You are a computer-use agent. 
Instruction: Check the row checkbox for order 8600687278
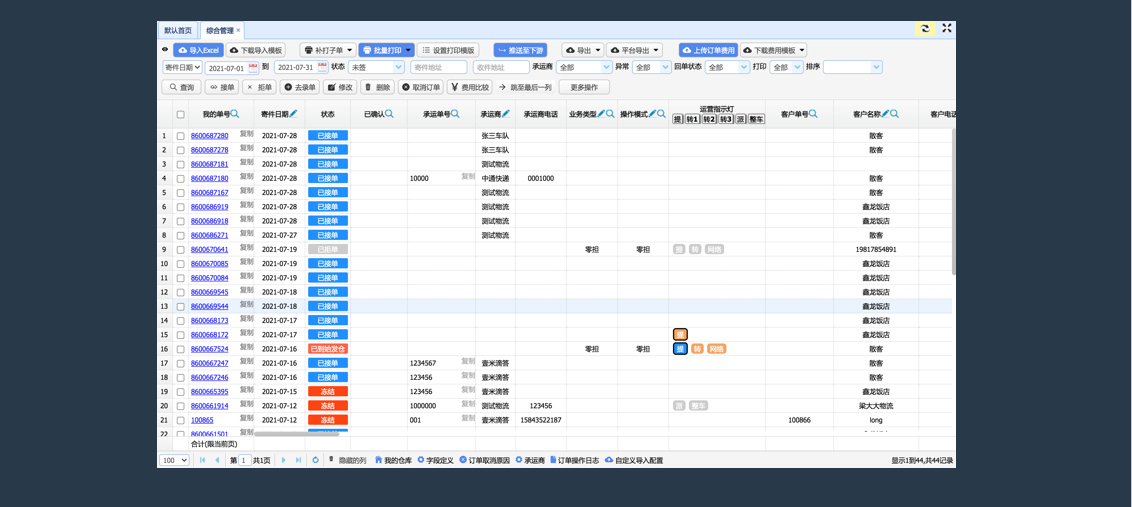click(180, 150)
